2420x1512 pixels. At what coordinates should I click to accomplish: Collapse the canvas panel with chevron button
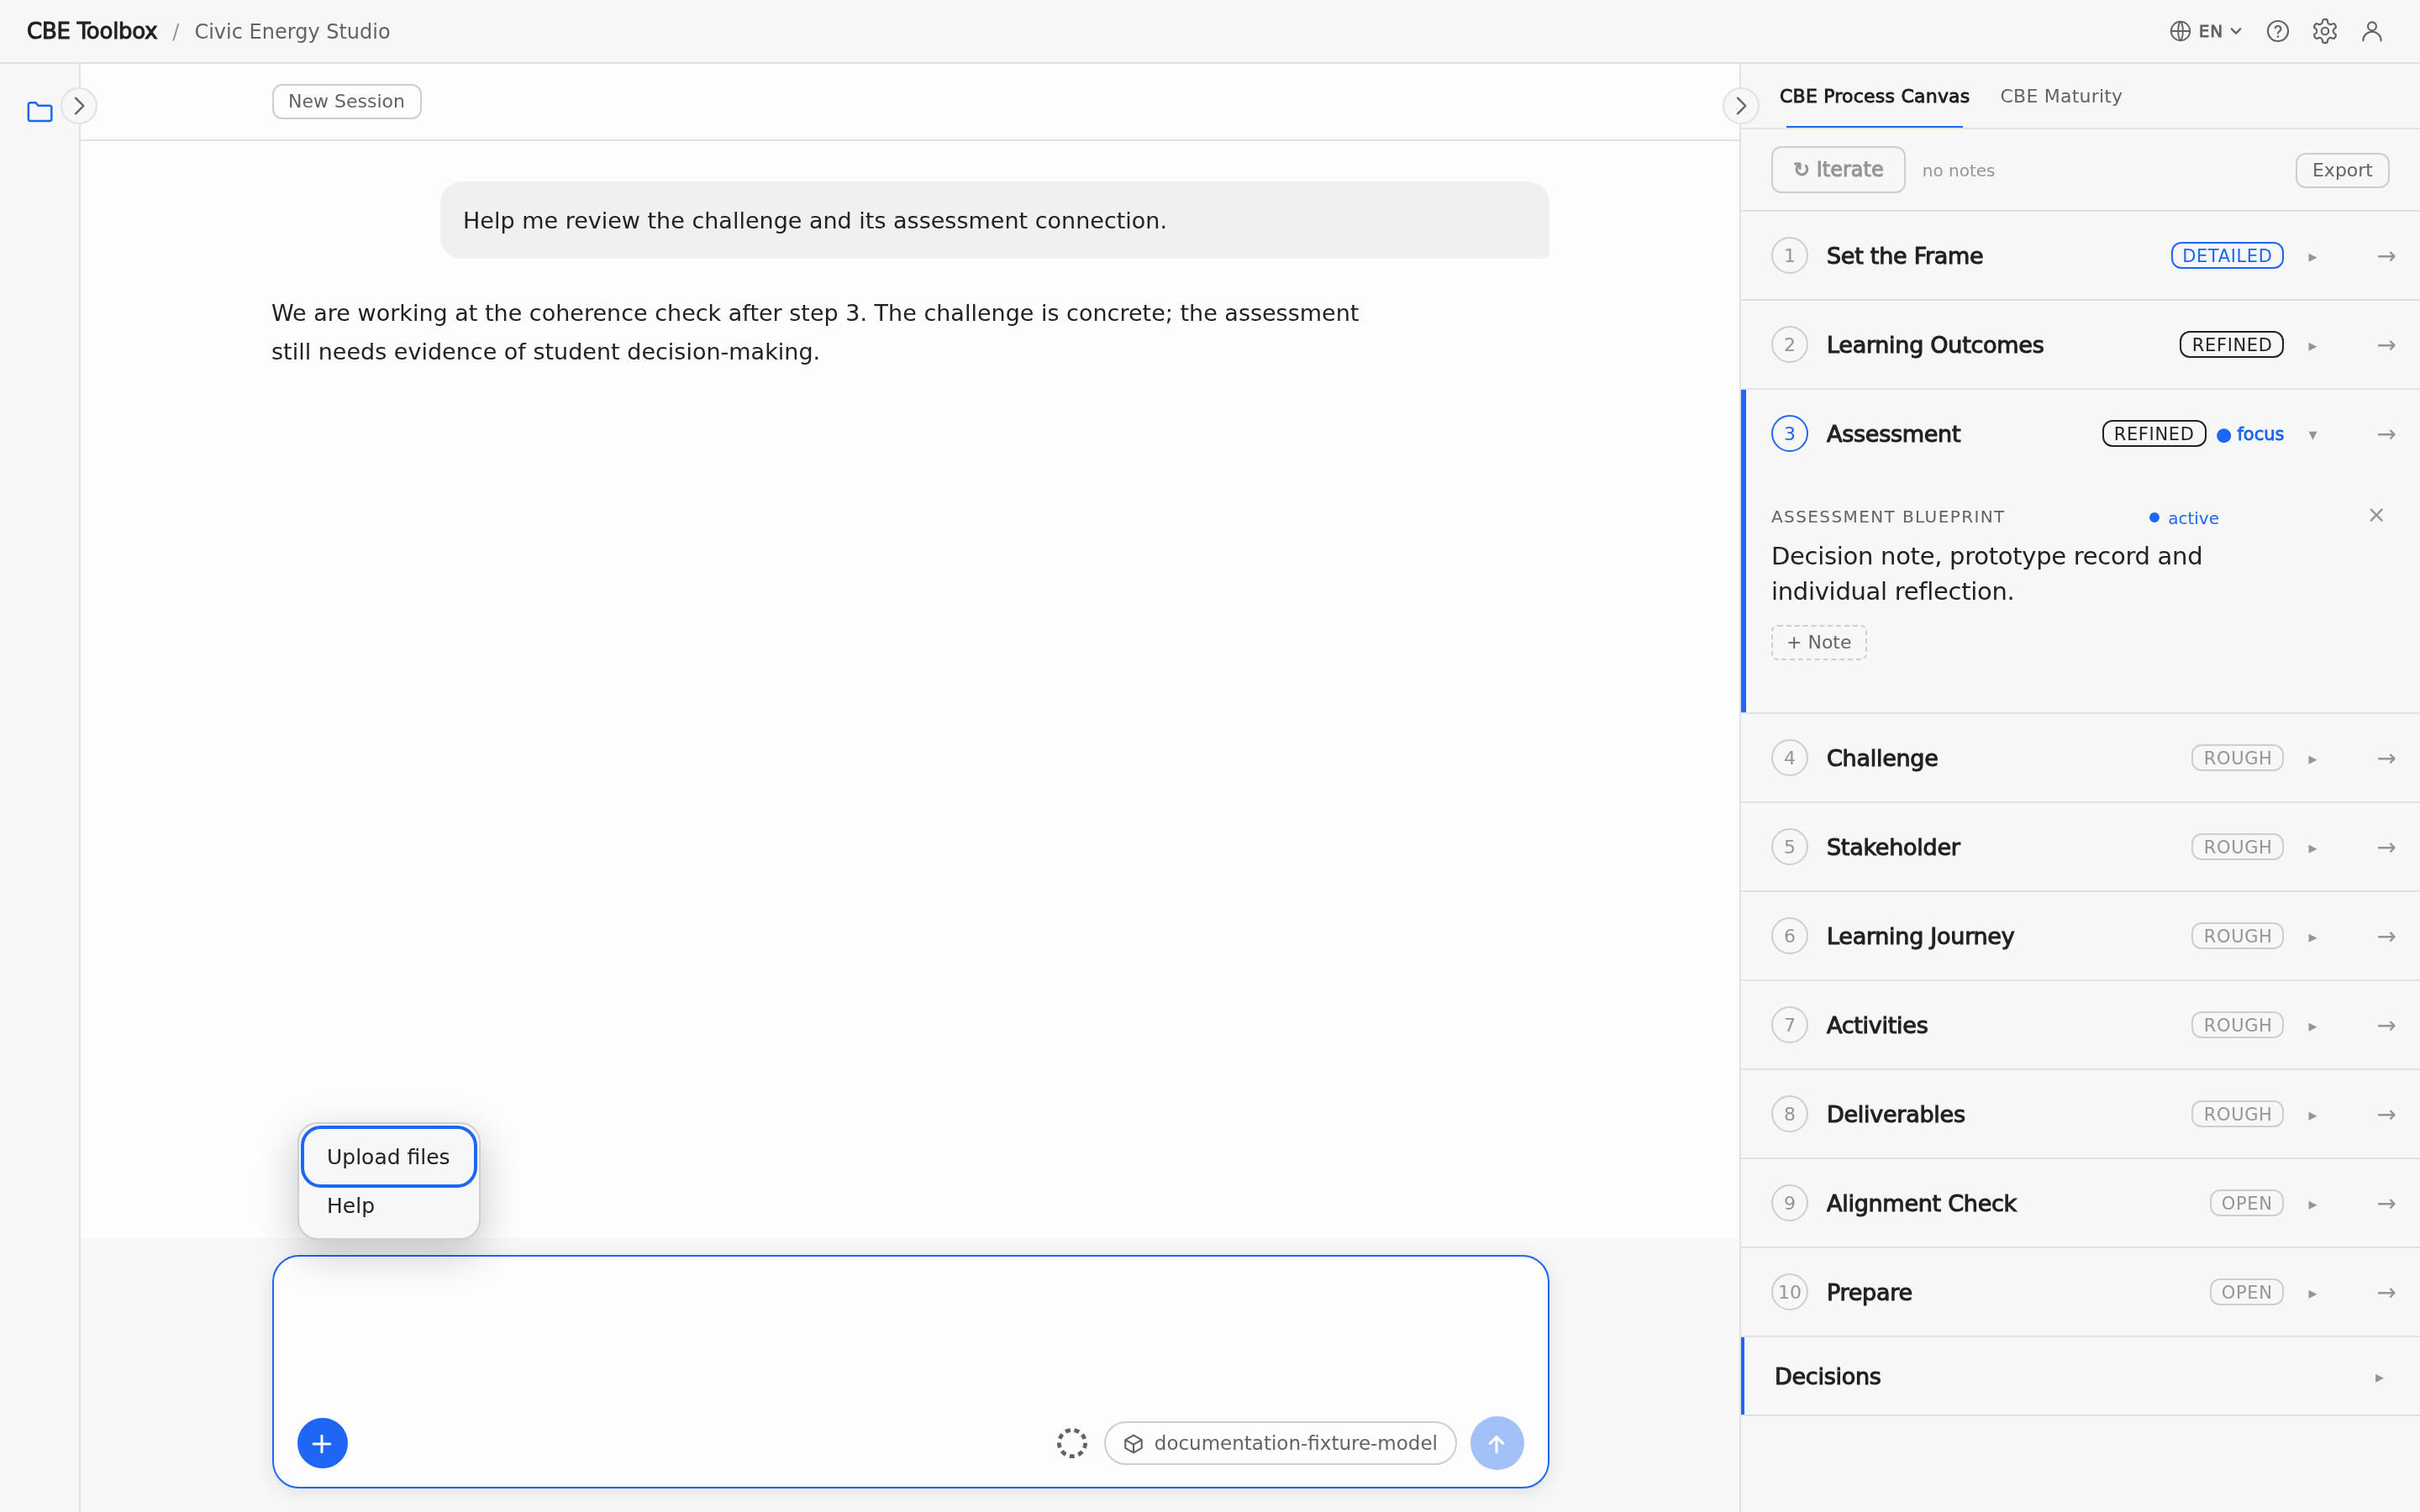1740,106
